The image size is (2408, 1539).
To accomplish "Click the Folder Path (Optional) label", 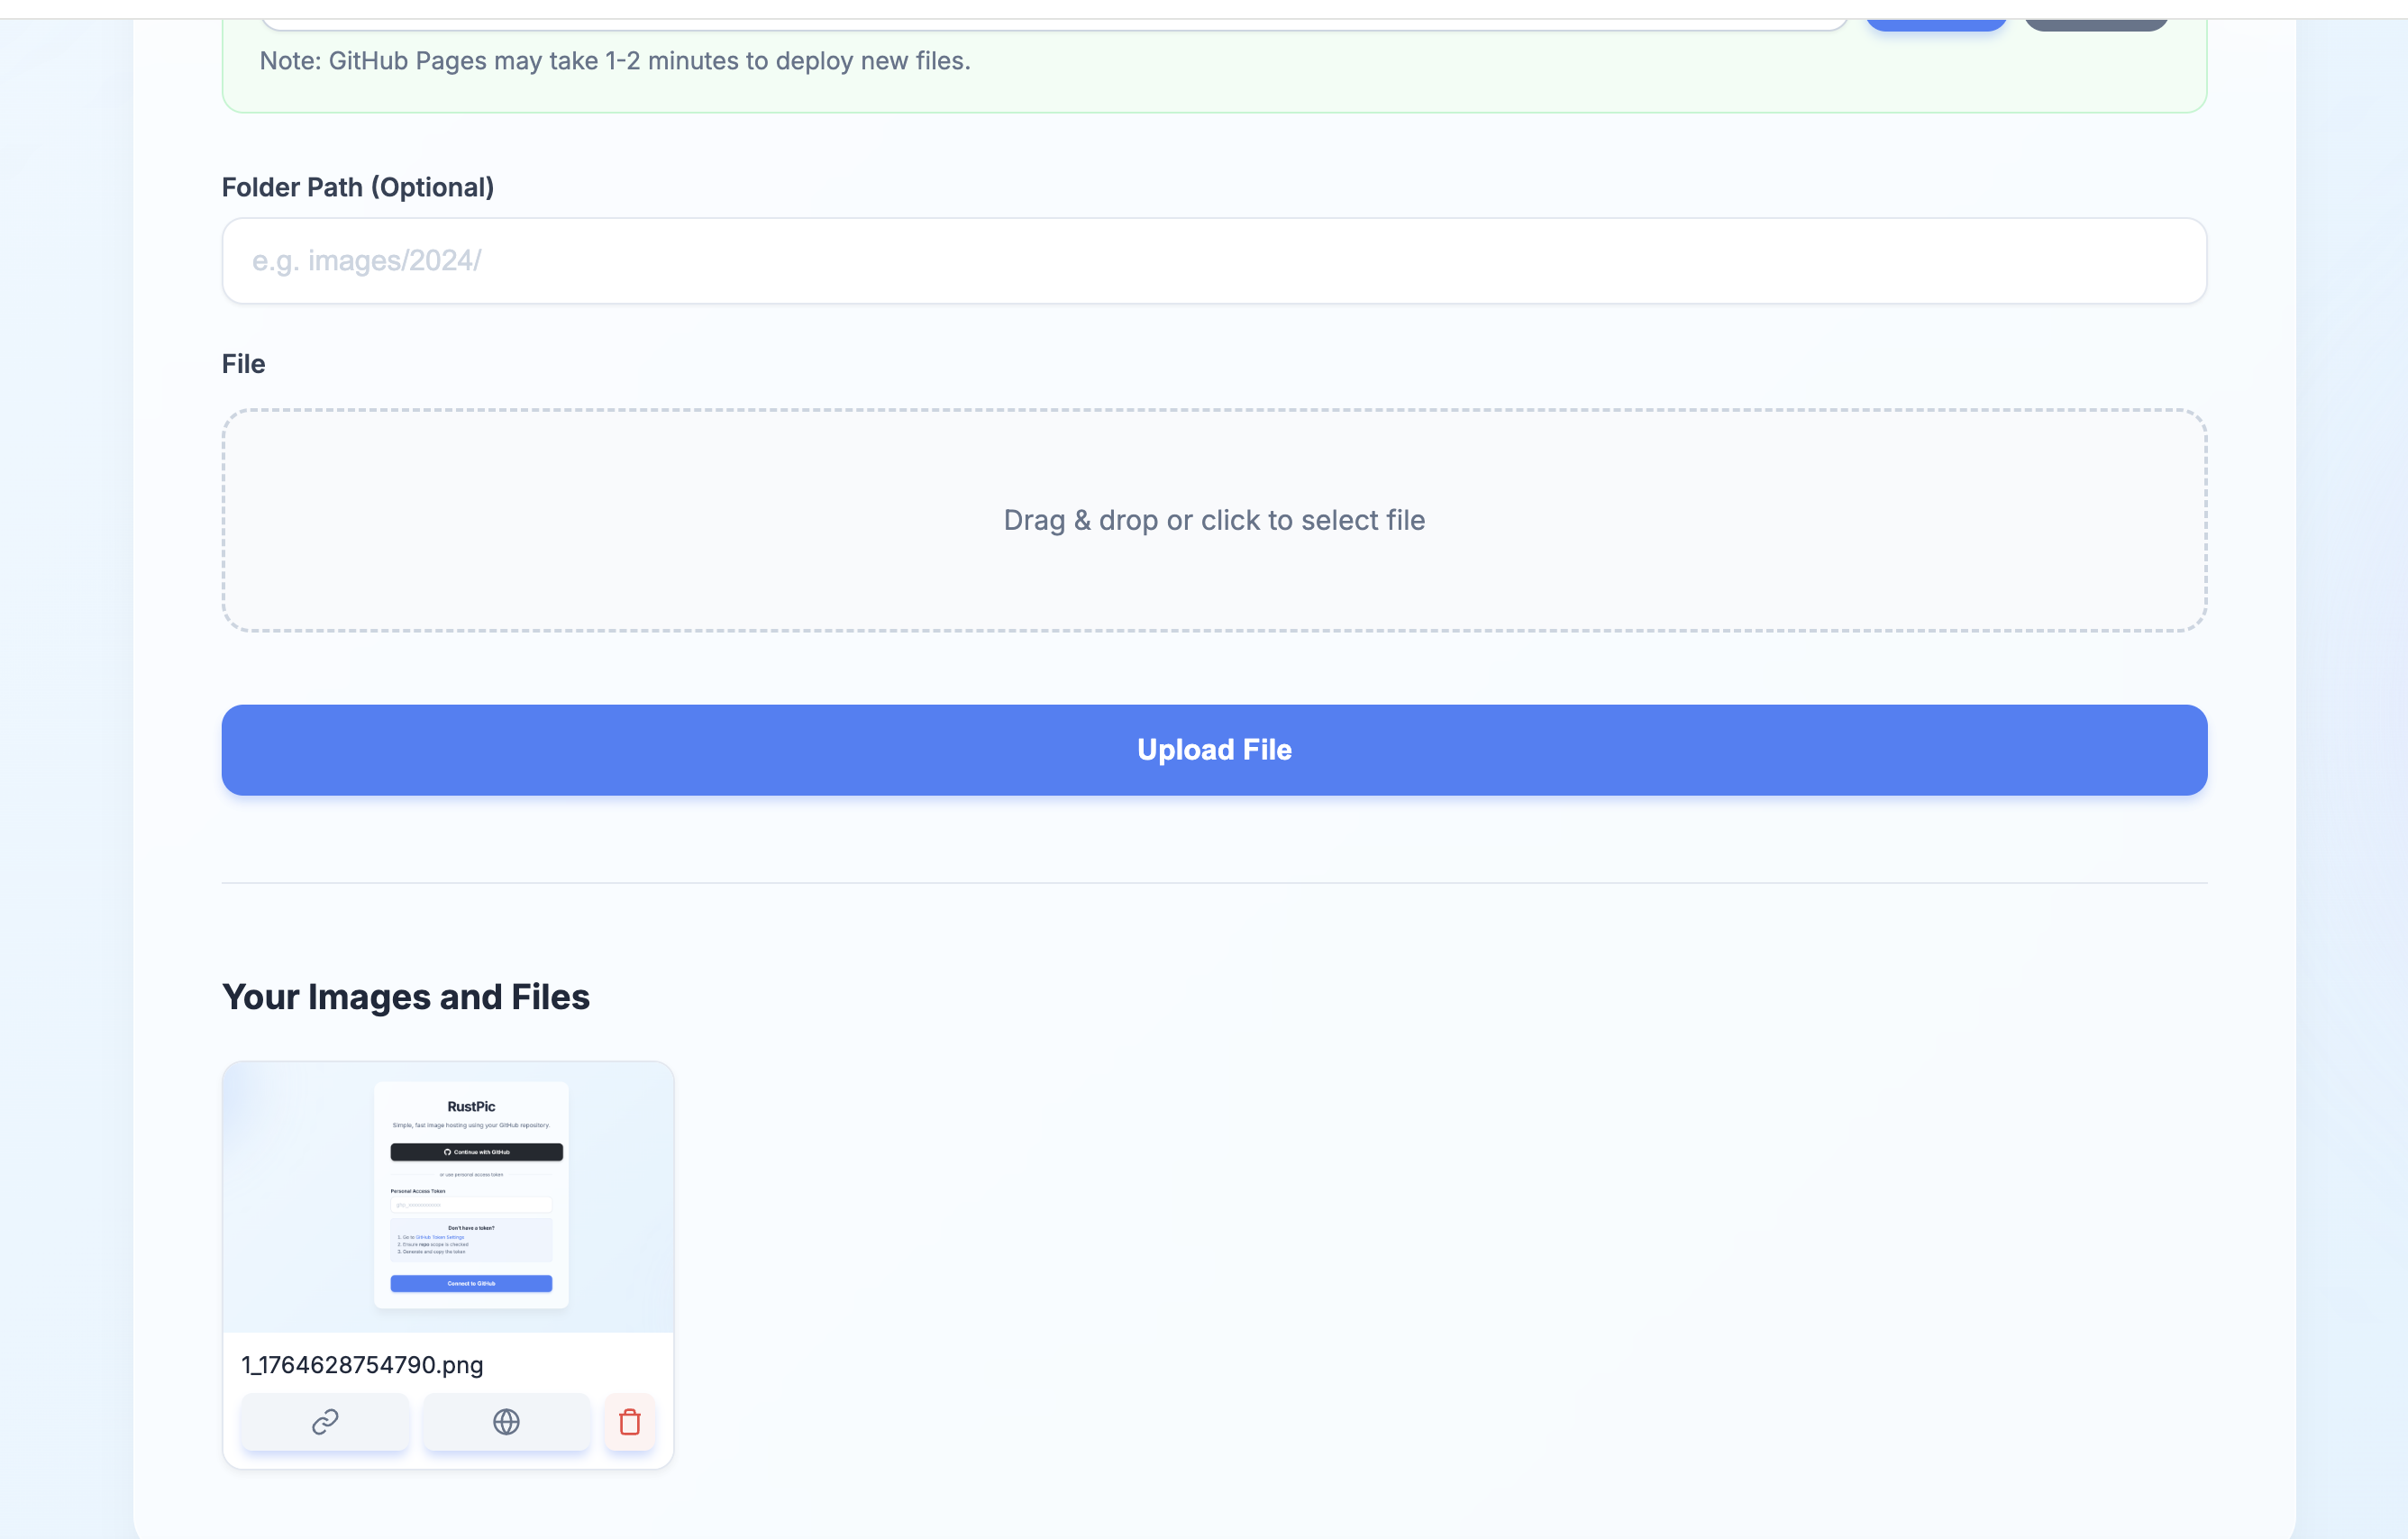I will pyautogui.click(x=357, y=187).
